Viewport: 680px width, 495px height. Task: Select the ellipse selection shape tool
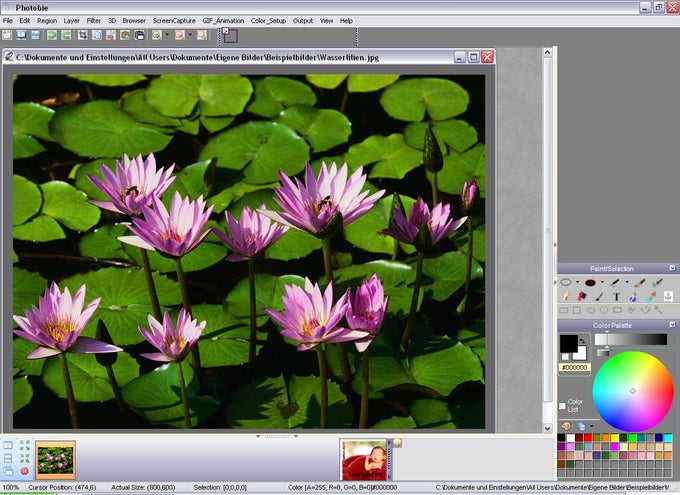pyautogui.click(x=566, y=282)
